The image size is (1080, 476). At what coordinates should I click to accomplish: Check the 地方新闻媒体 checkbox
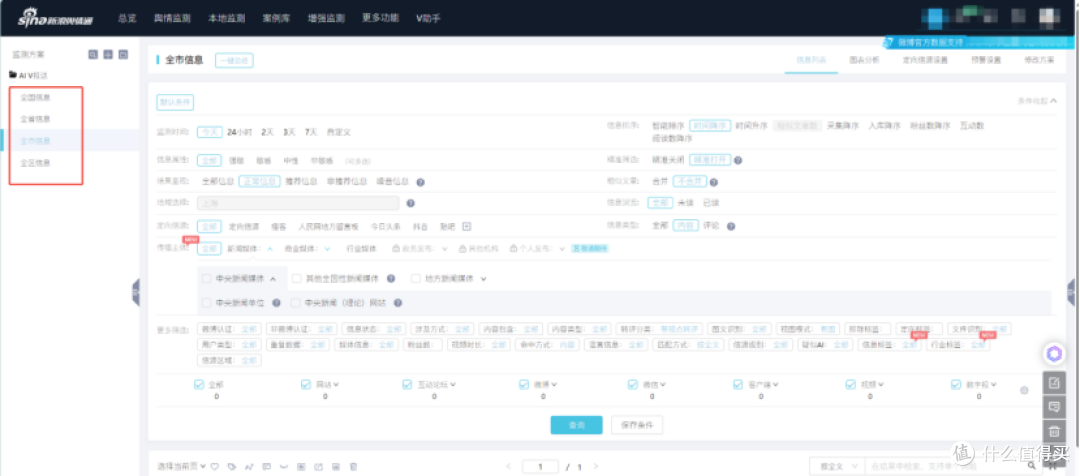click(415, 279)
